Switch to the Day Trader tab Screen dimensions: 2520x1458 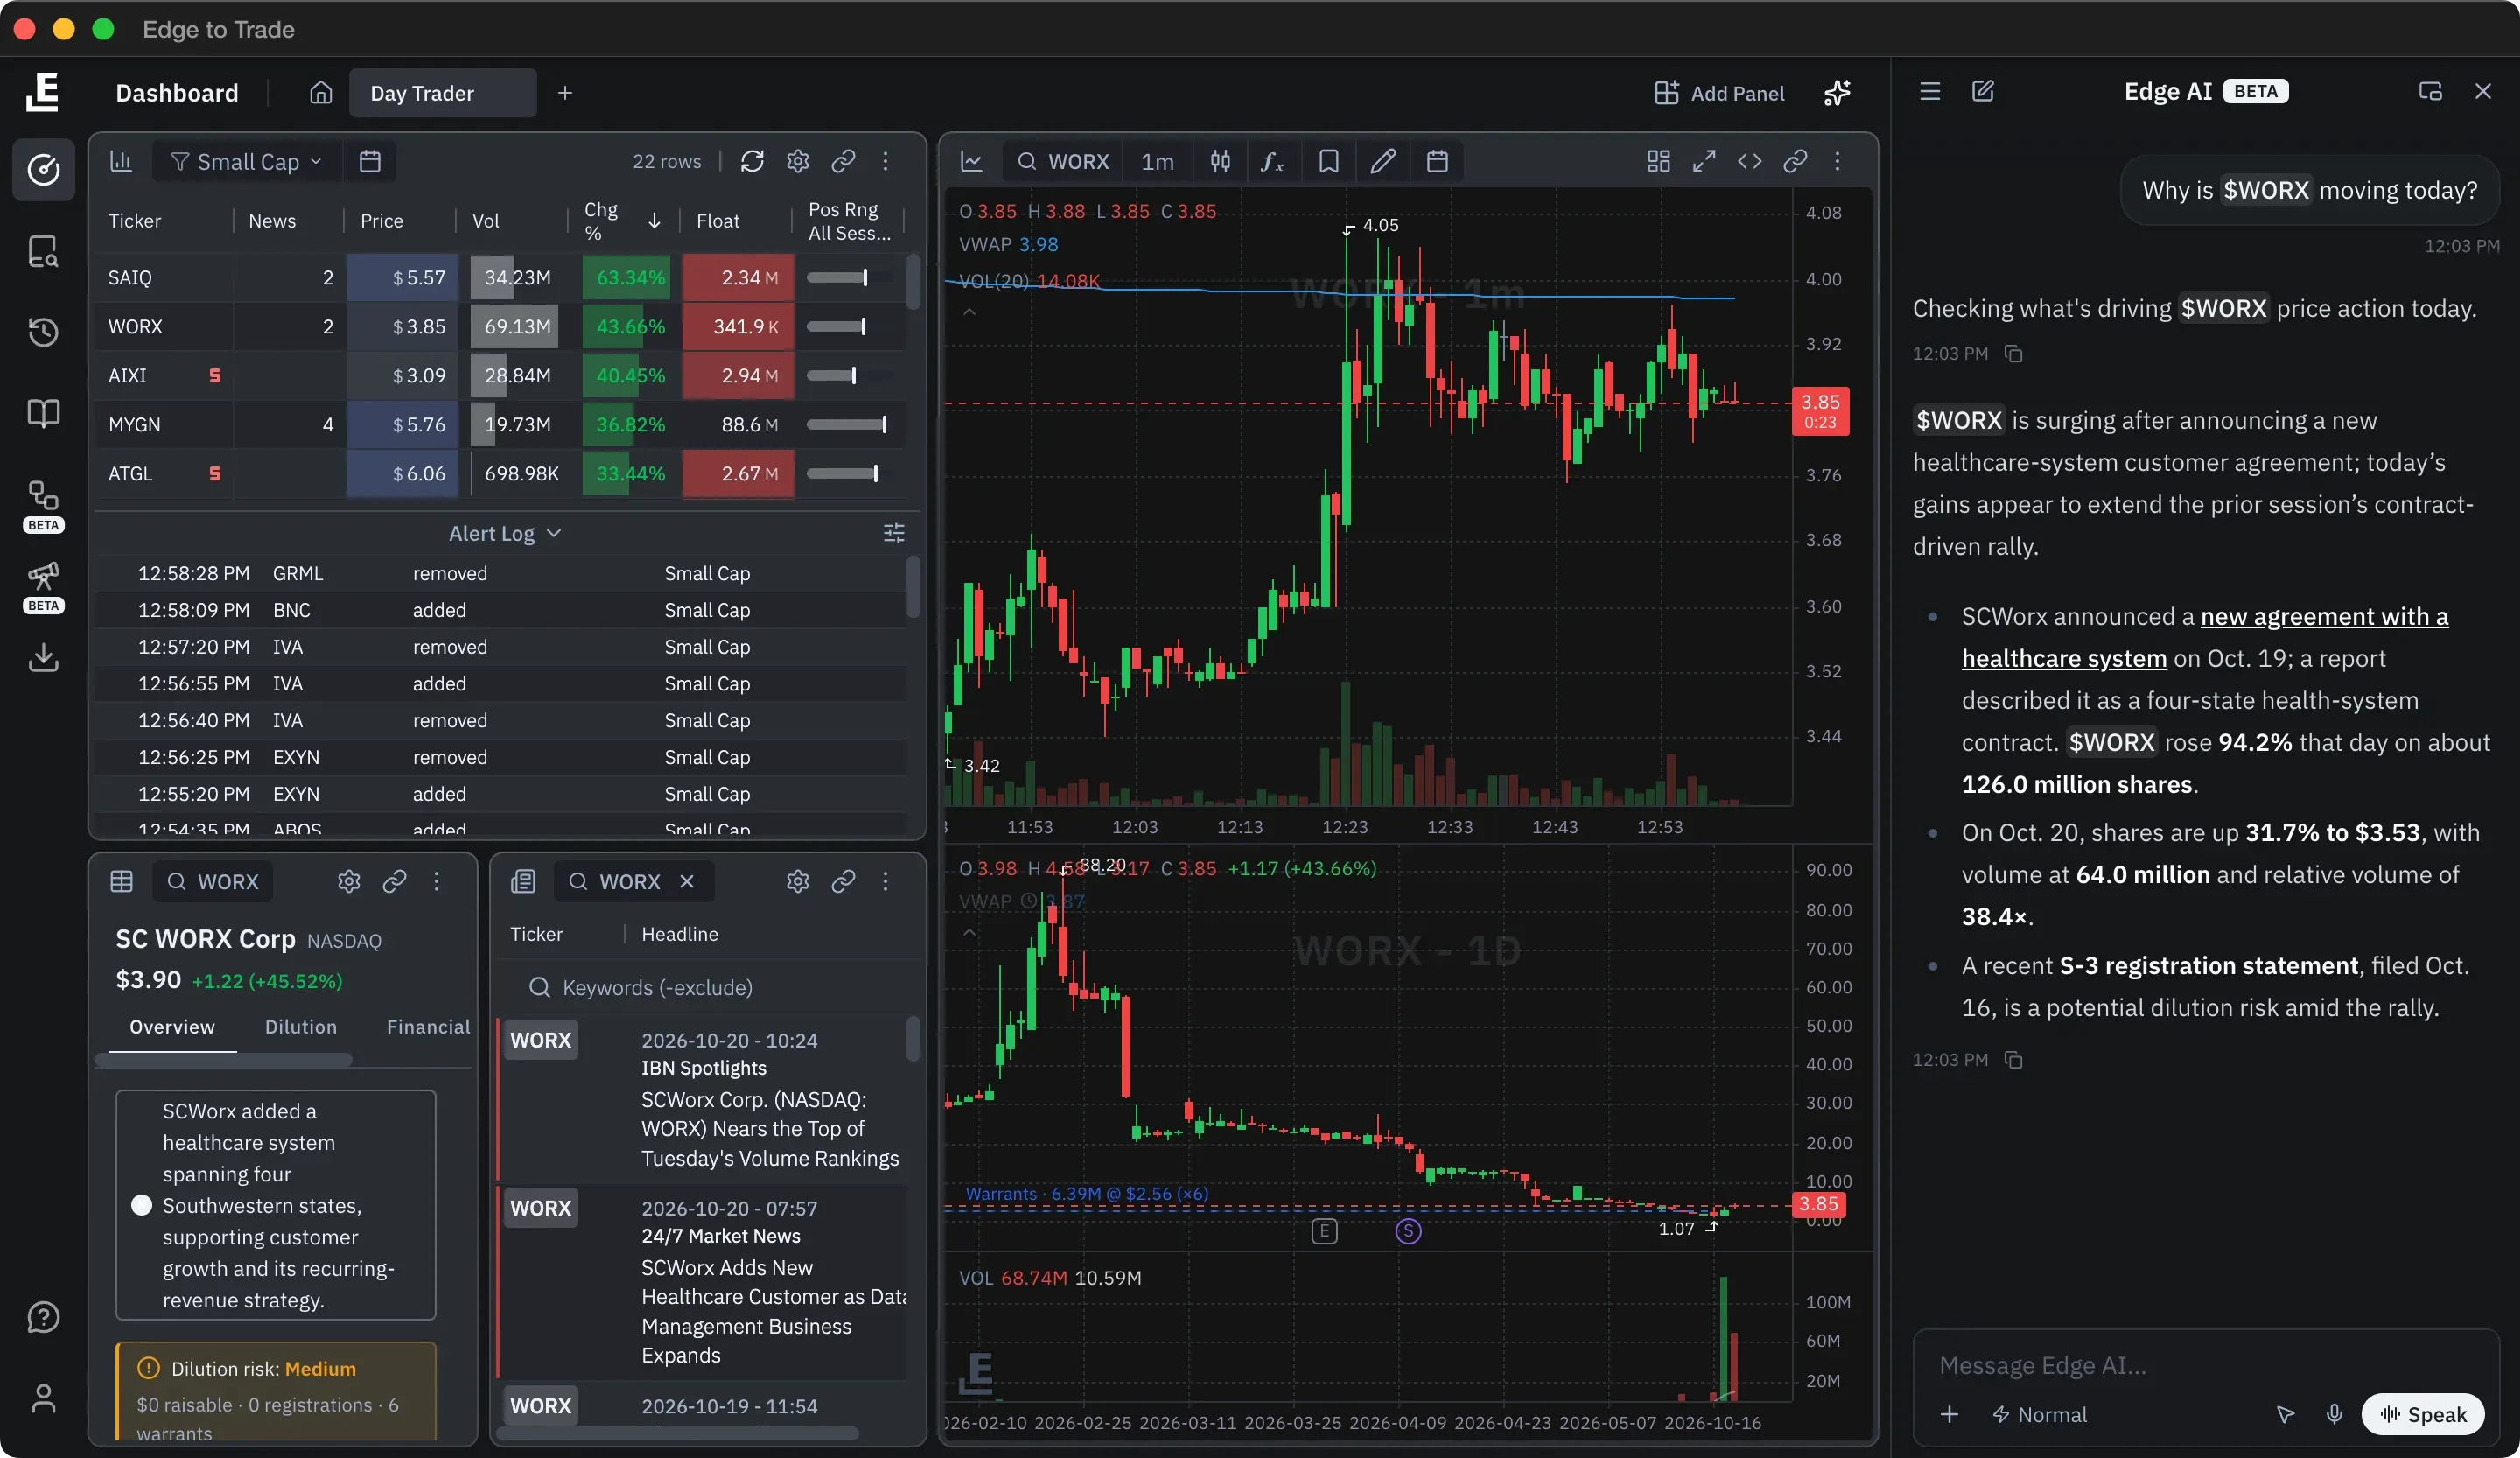442,93
